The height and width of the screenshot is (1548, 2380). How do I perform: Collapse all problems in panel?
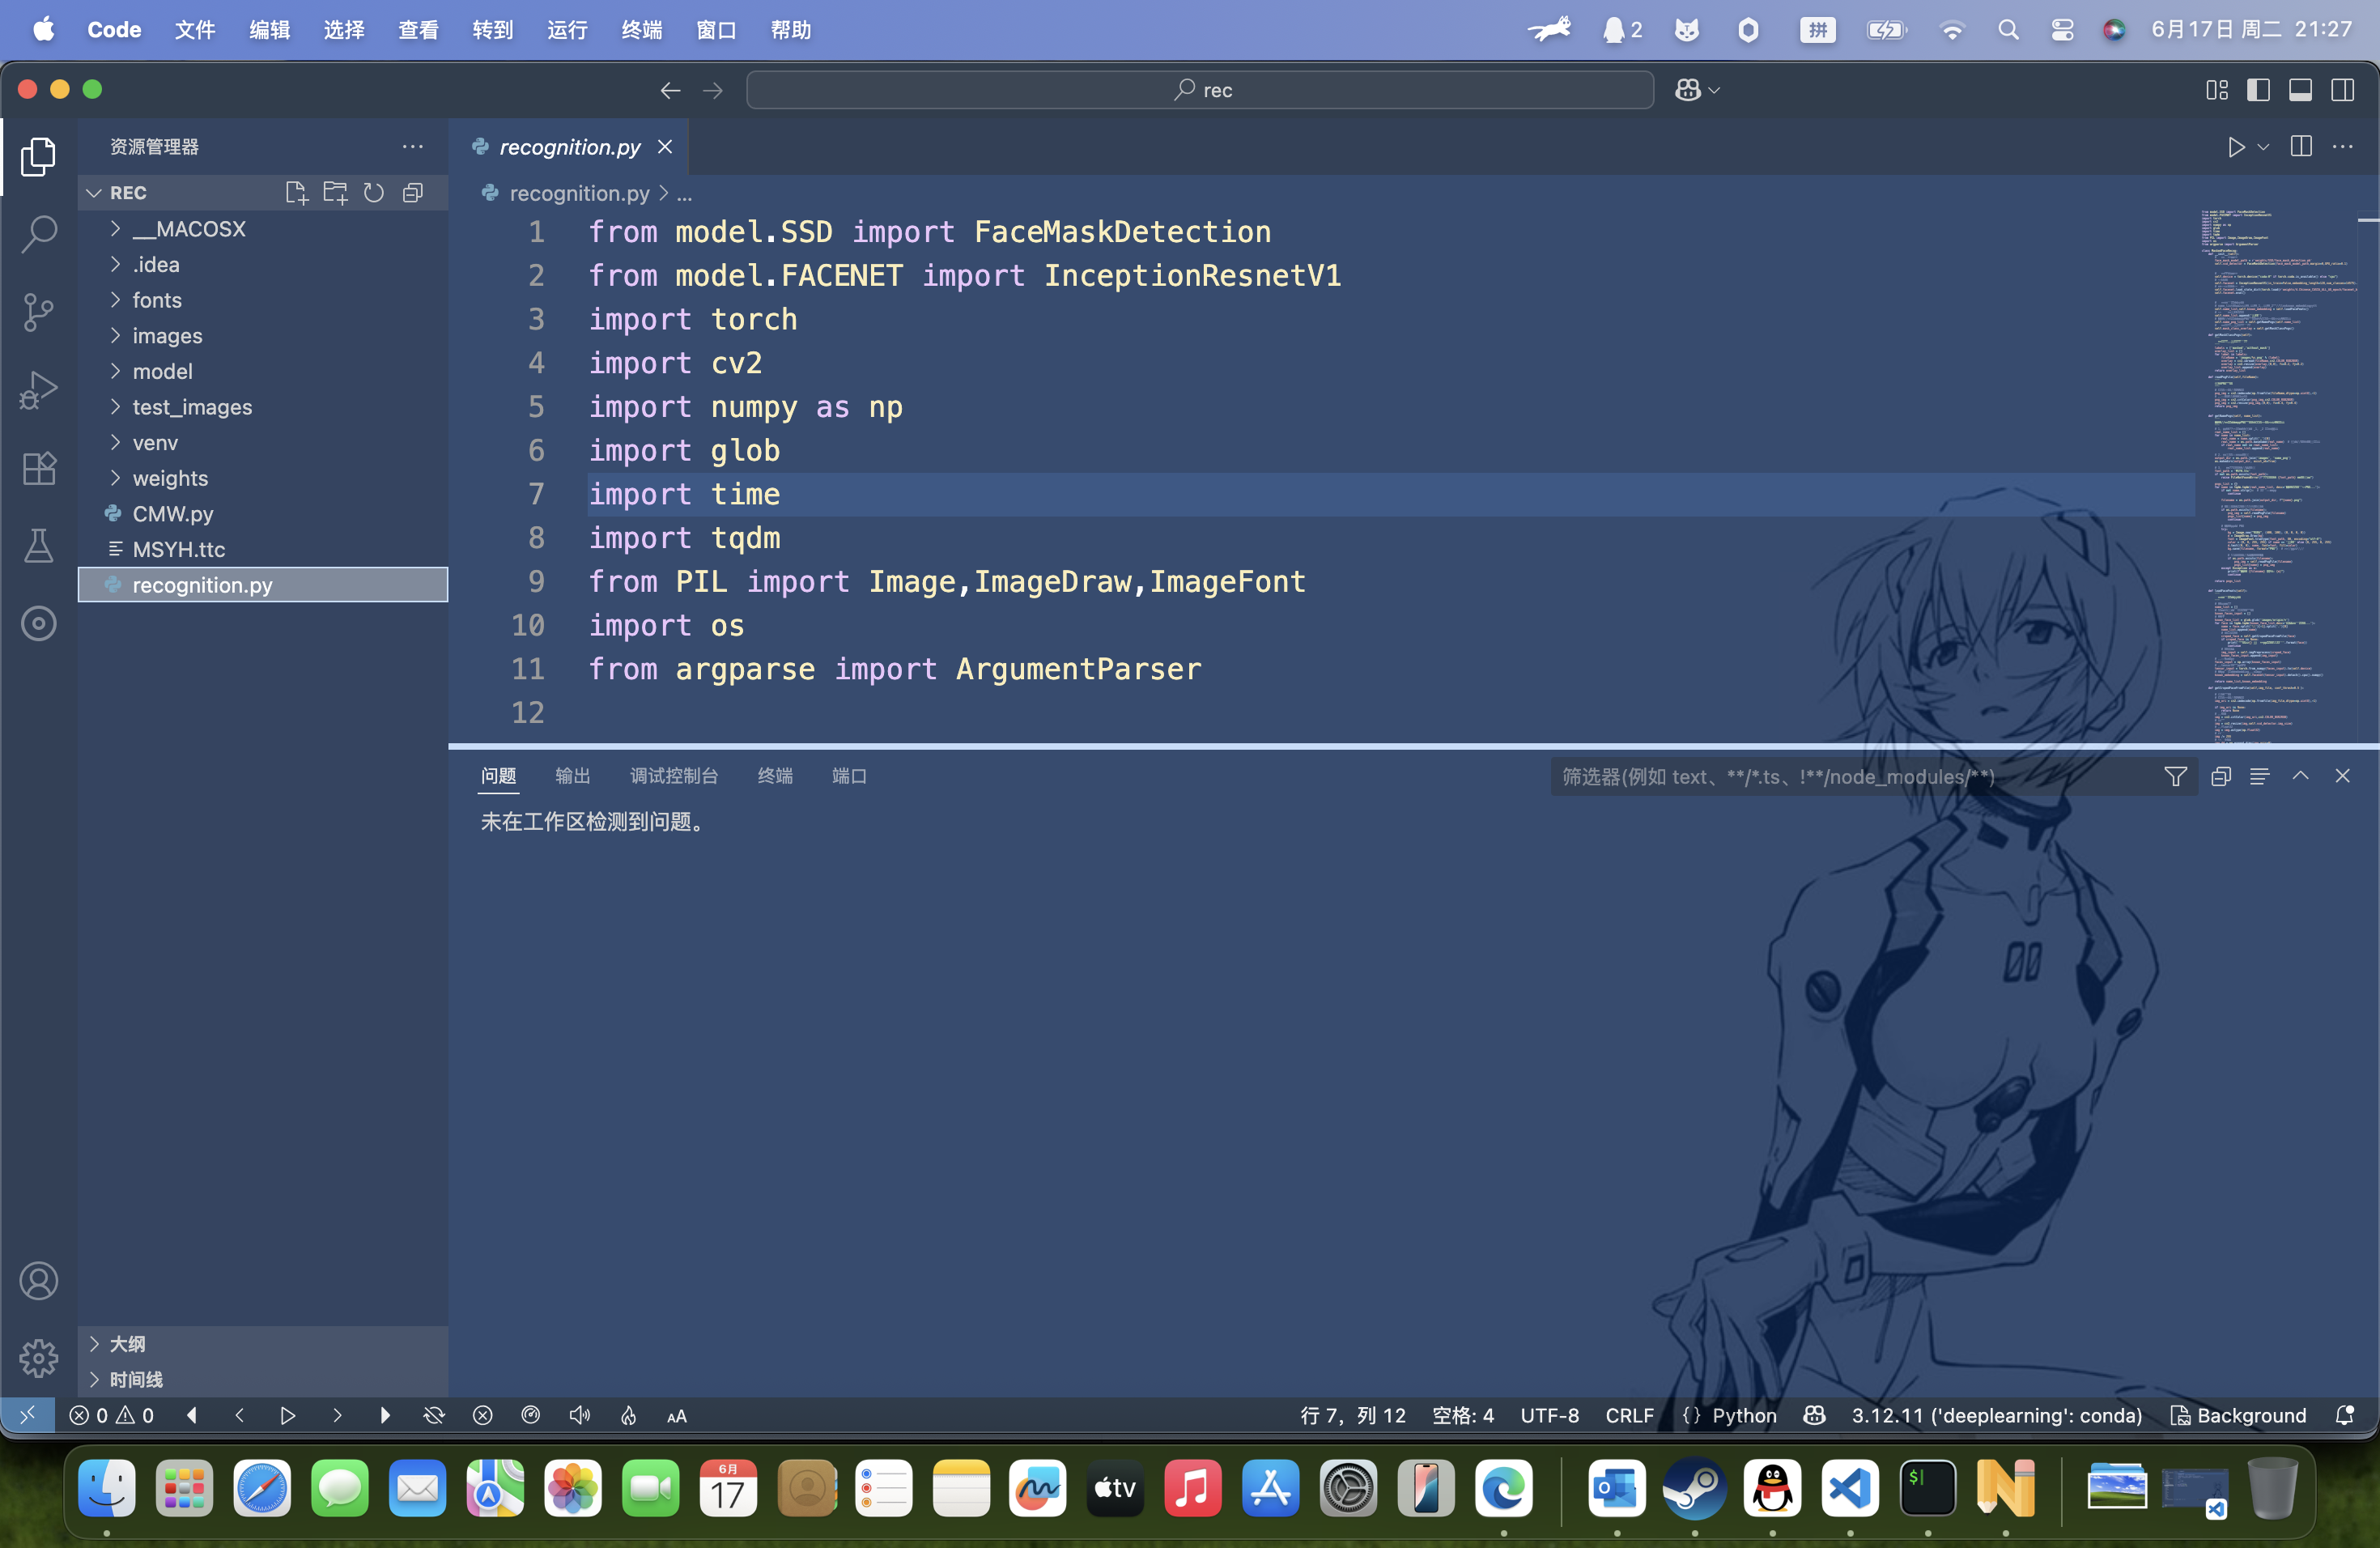(x=2221, y=776)
